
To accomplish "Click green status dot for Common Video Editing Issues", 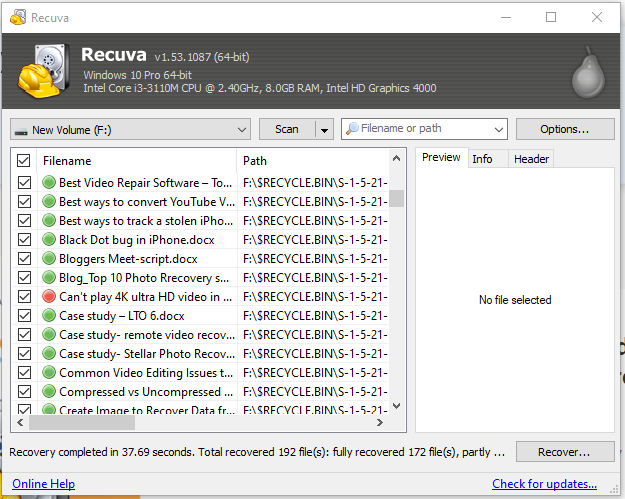I will 49,372.
